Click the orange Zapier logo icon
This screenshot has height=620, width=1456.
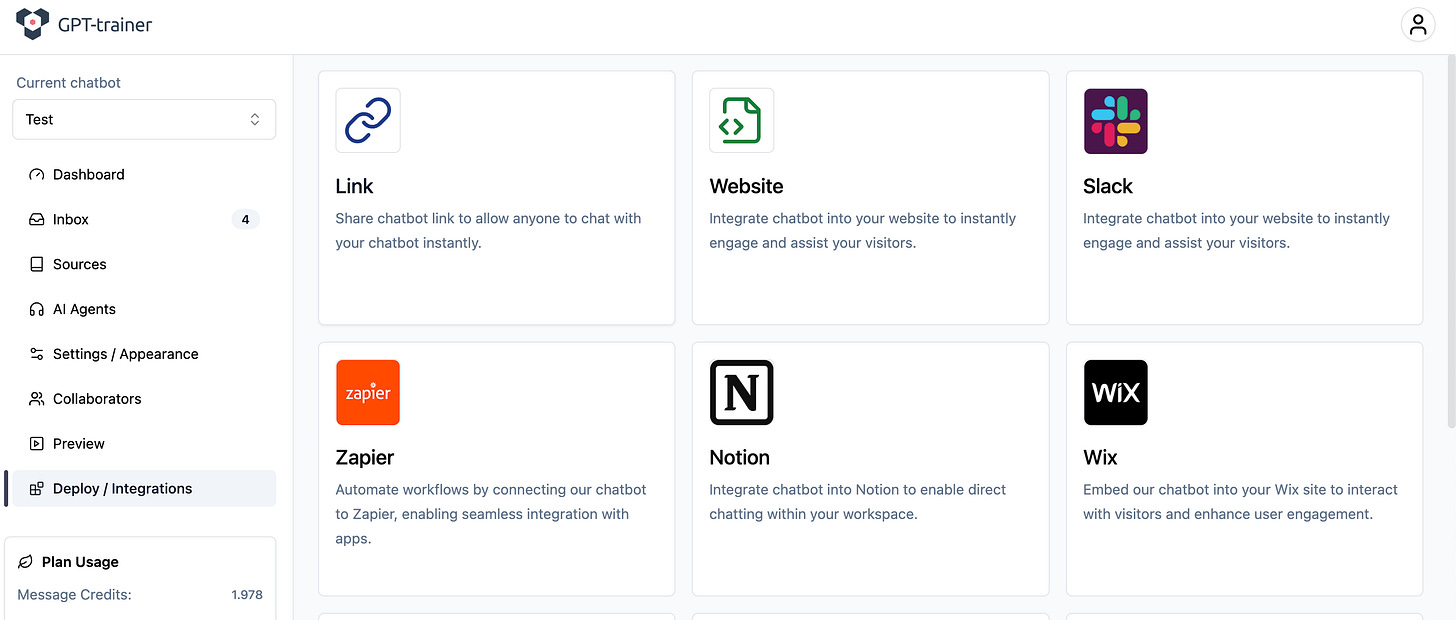[368, 392]
